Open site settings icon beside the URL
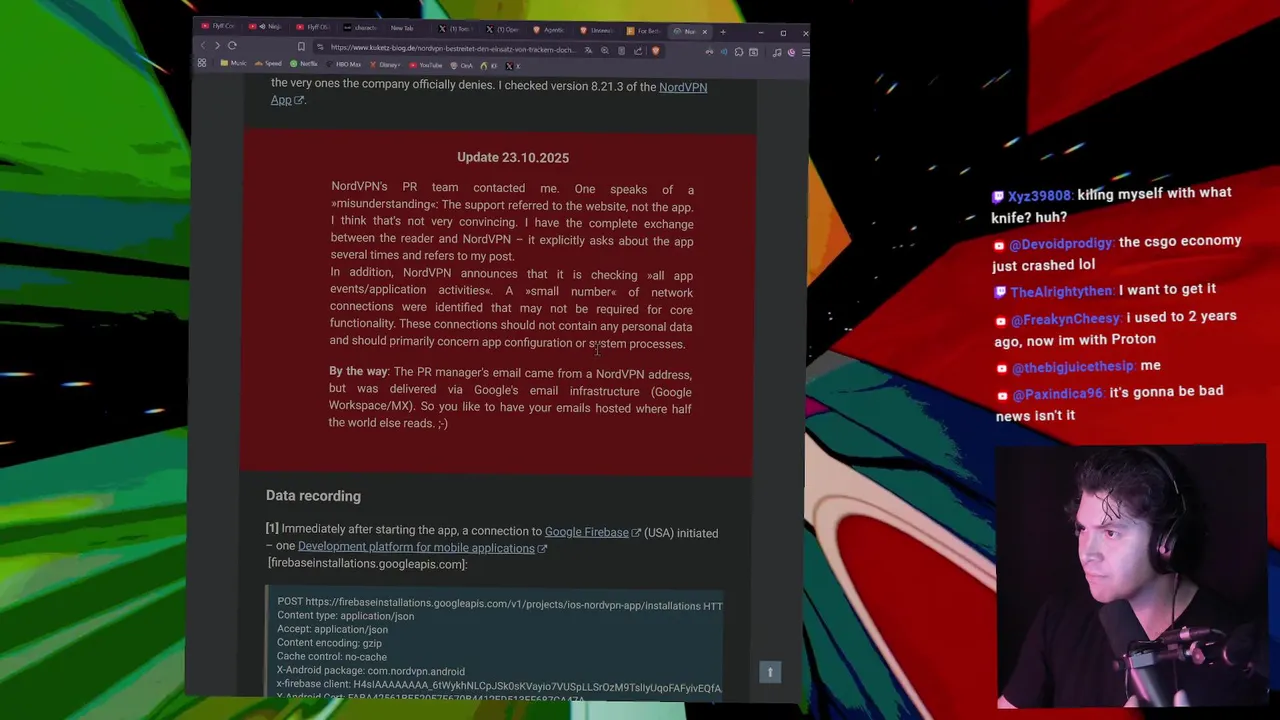 [320, 47]
